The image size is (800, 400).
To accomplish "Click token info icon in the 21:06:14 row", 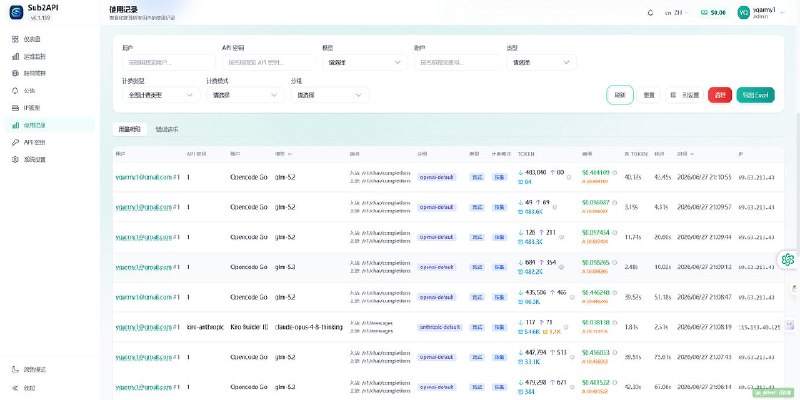I will (572, 387).
